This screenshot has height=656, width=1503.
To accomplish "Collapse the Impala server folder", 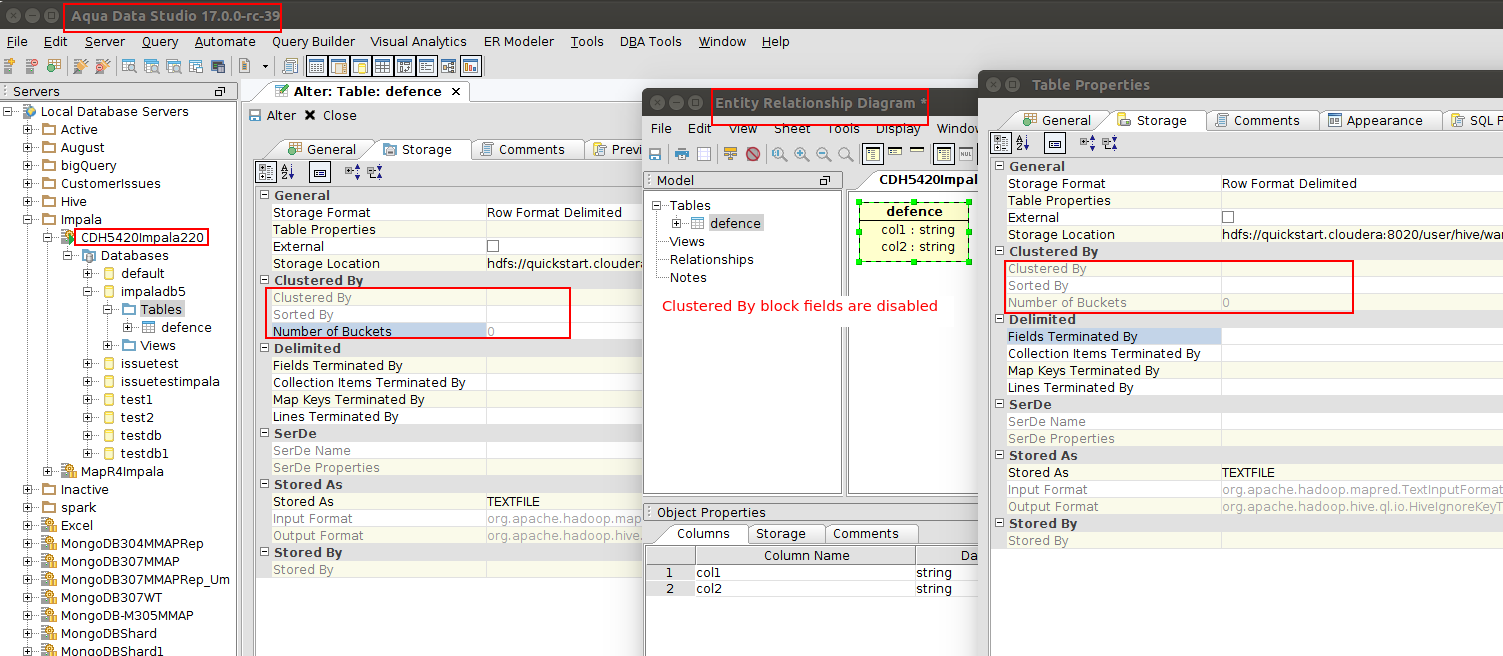I will click(x=29, y=219).
